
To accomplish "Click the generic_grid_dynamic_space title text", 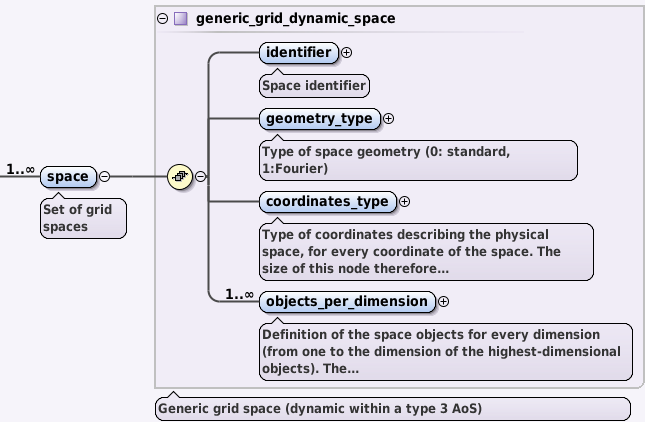I will pos(295,18).
